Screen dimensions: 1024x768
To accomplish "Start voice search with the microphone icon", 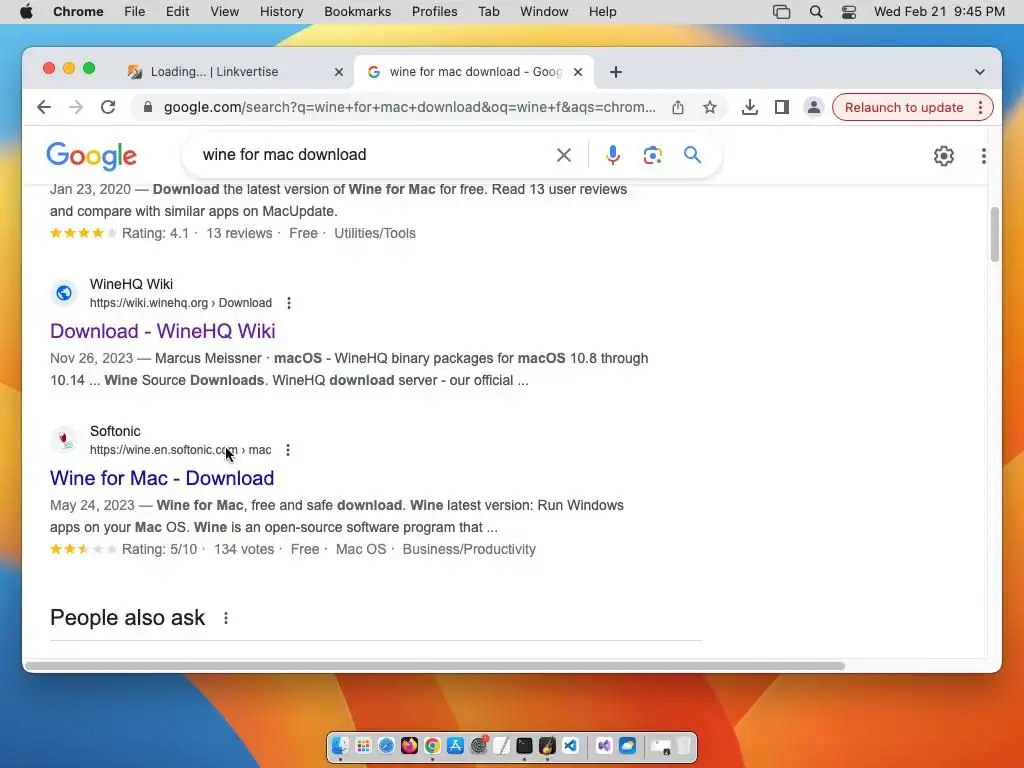I will 613,155.
